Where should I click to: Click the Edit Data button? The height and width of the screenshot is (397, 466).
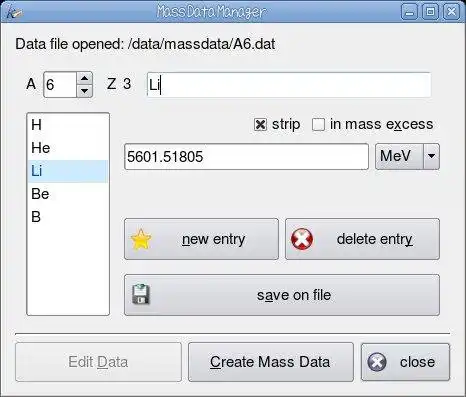click(x=98, y=362)
